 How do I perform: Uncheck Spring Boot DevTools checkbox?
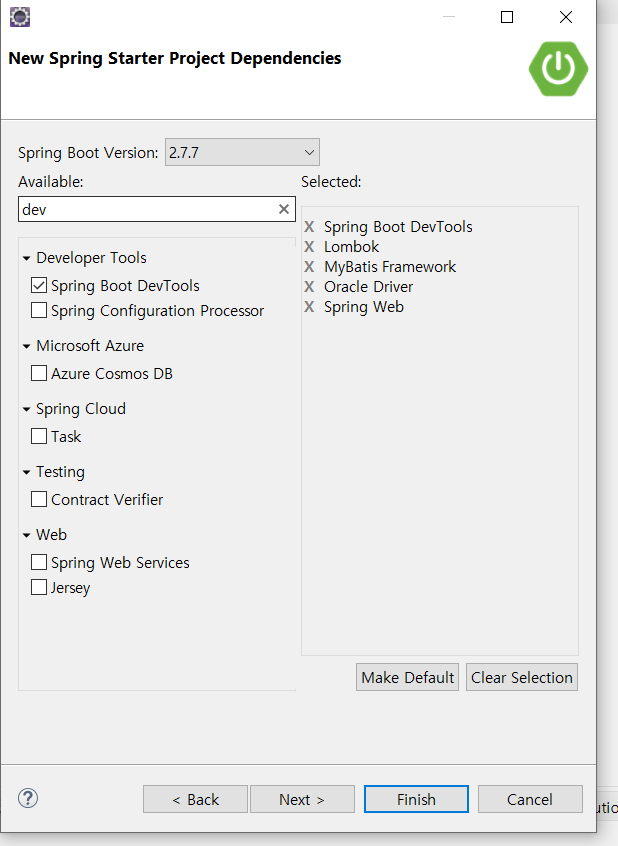(x=39, y=285)
